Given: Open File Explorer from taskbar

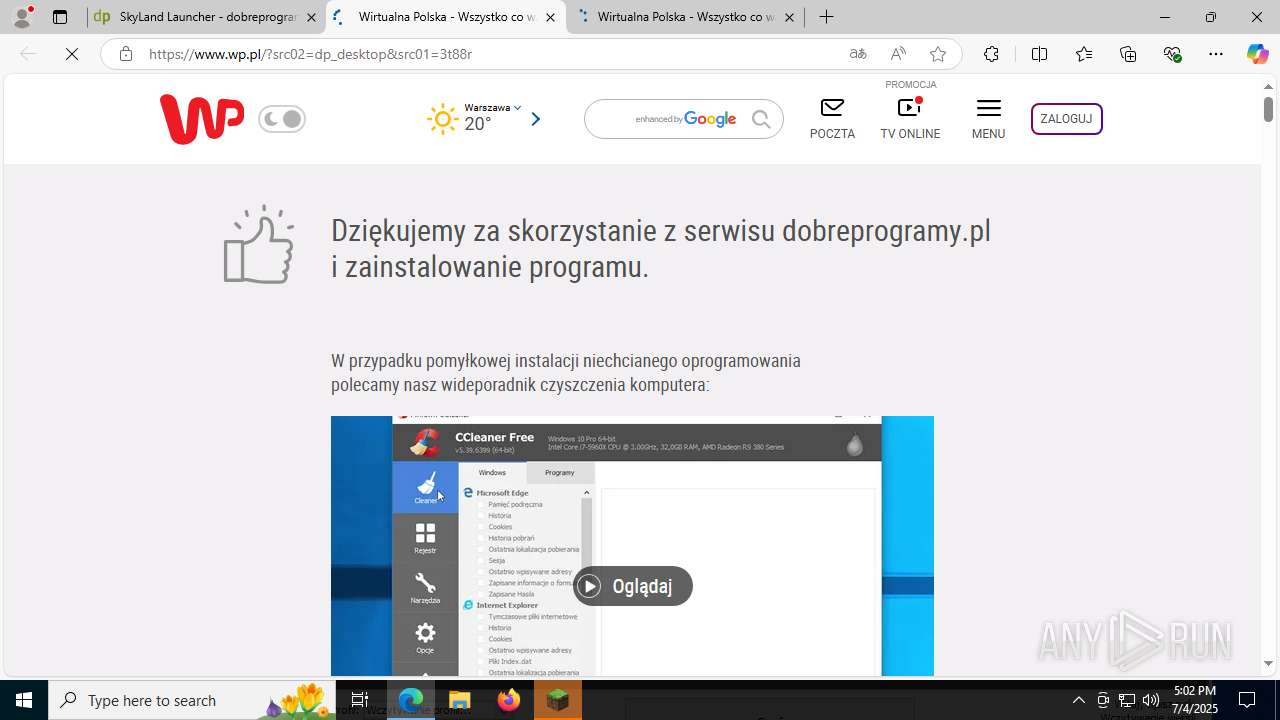Looking at the screenshot, I should (x=459, y=700).
